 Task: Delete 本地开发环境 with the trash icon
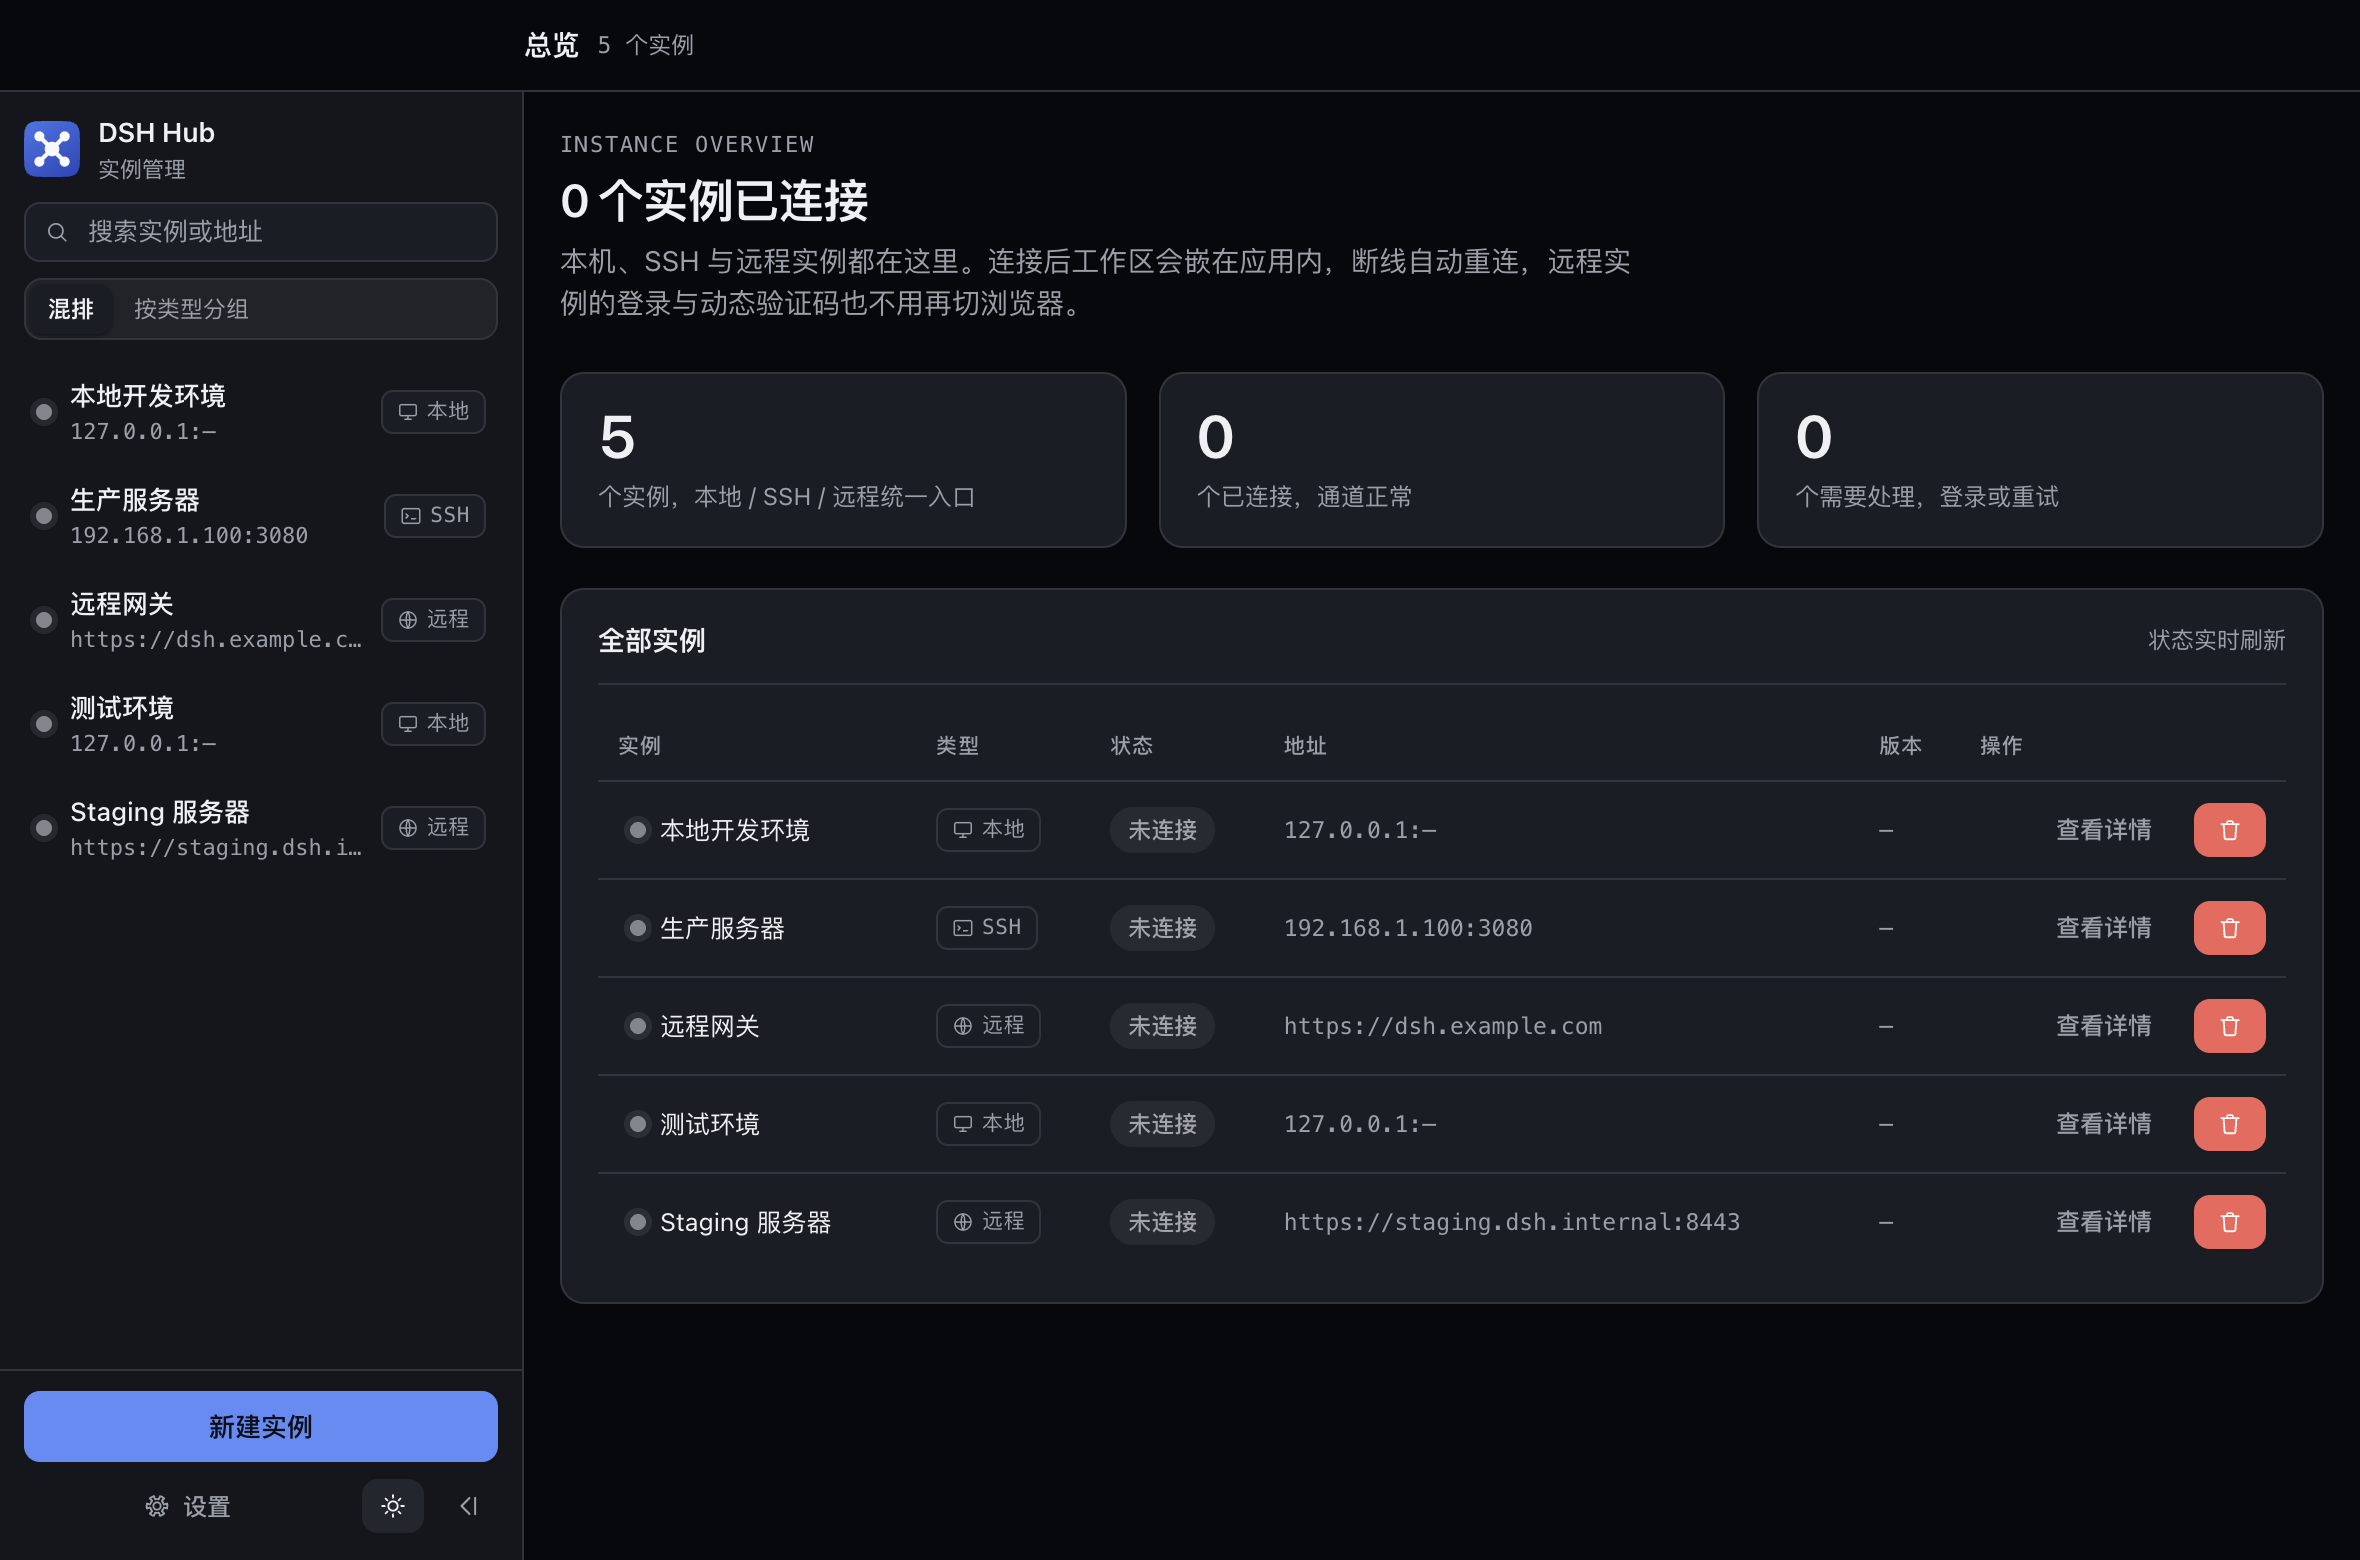tap(2230, 830)
